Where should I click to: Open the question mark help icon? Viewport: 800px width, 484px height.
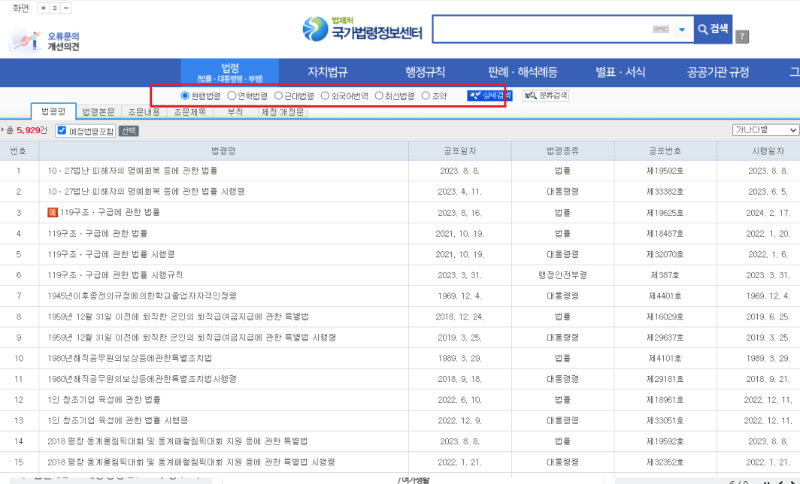click(742, 36)
